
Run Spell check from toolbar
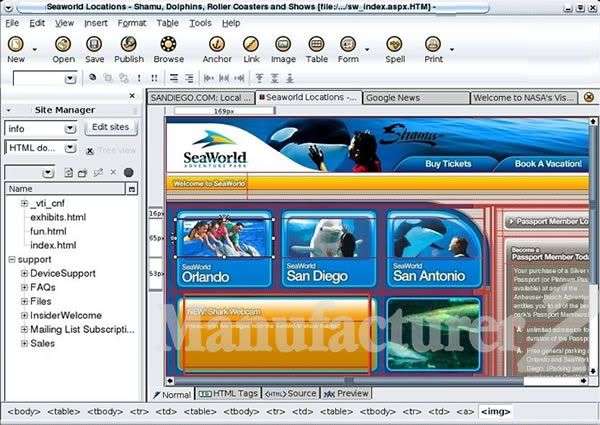[x=395, y=44]
